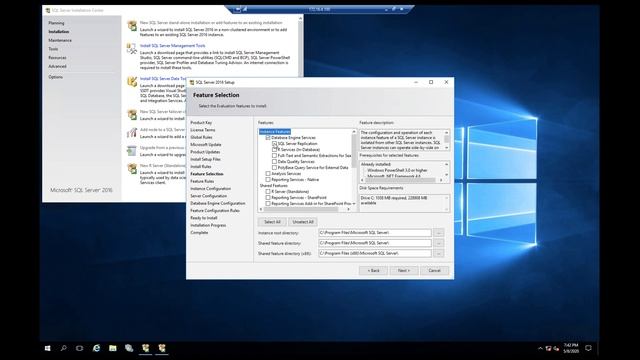Viewport: 640px width, 360px height.
Task: Open File Explorer from the taskbar
Action: 113,348
